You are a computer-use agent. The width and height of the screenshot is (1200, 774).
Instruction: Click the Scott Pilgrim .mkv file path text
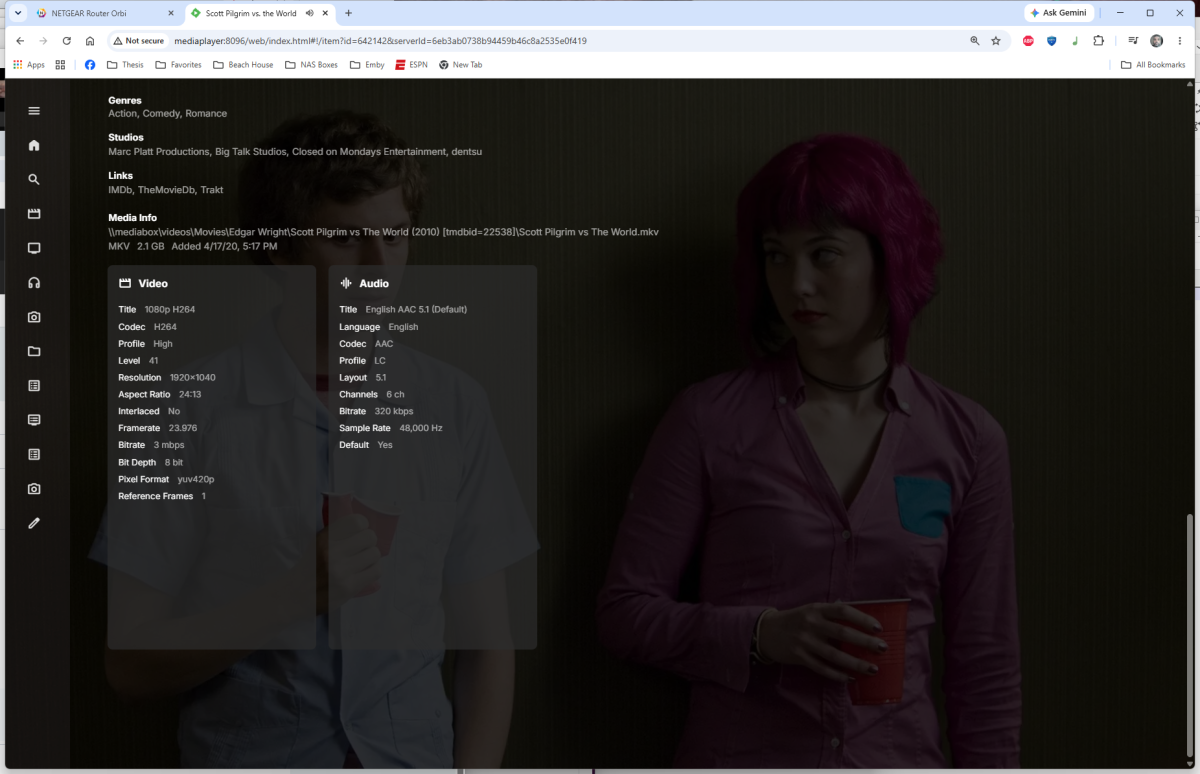[x=383, y=232]
